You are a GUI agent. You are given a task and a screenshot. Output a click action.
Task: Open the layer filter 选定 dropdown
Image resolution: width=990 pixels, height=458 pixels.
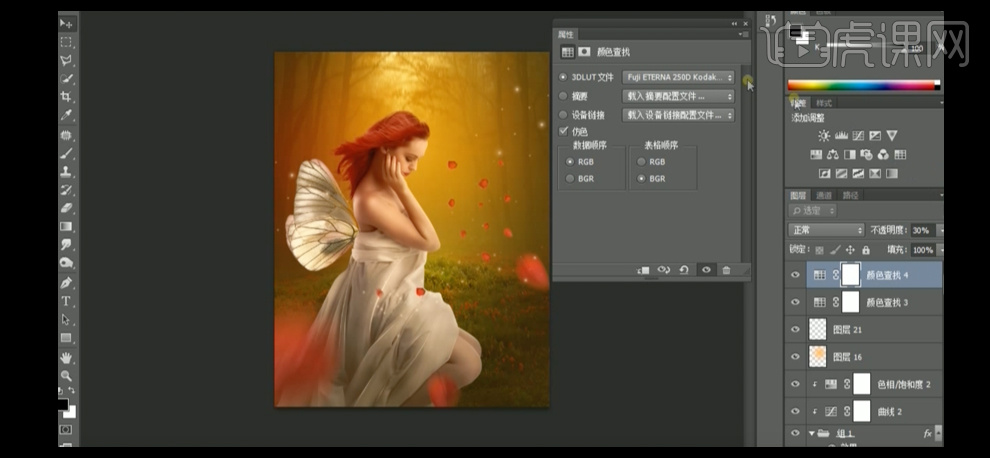(813, 210)
